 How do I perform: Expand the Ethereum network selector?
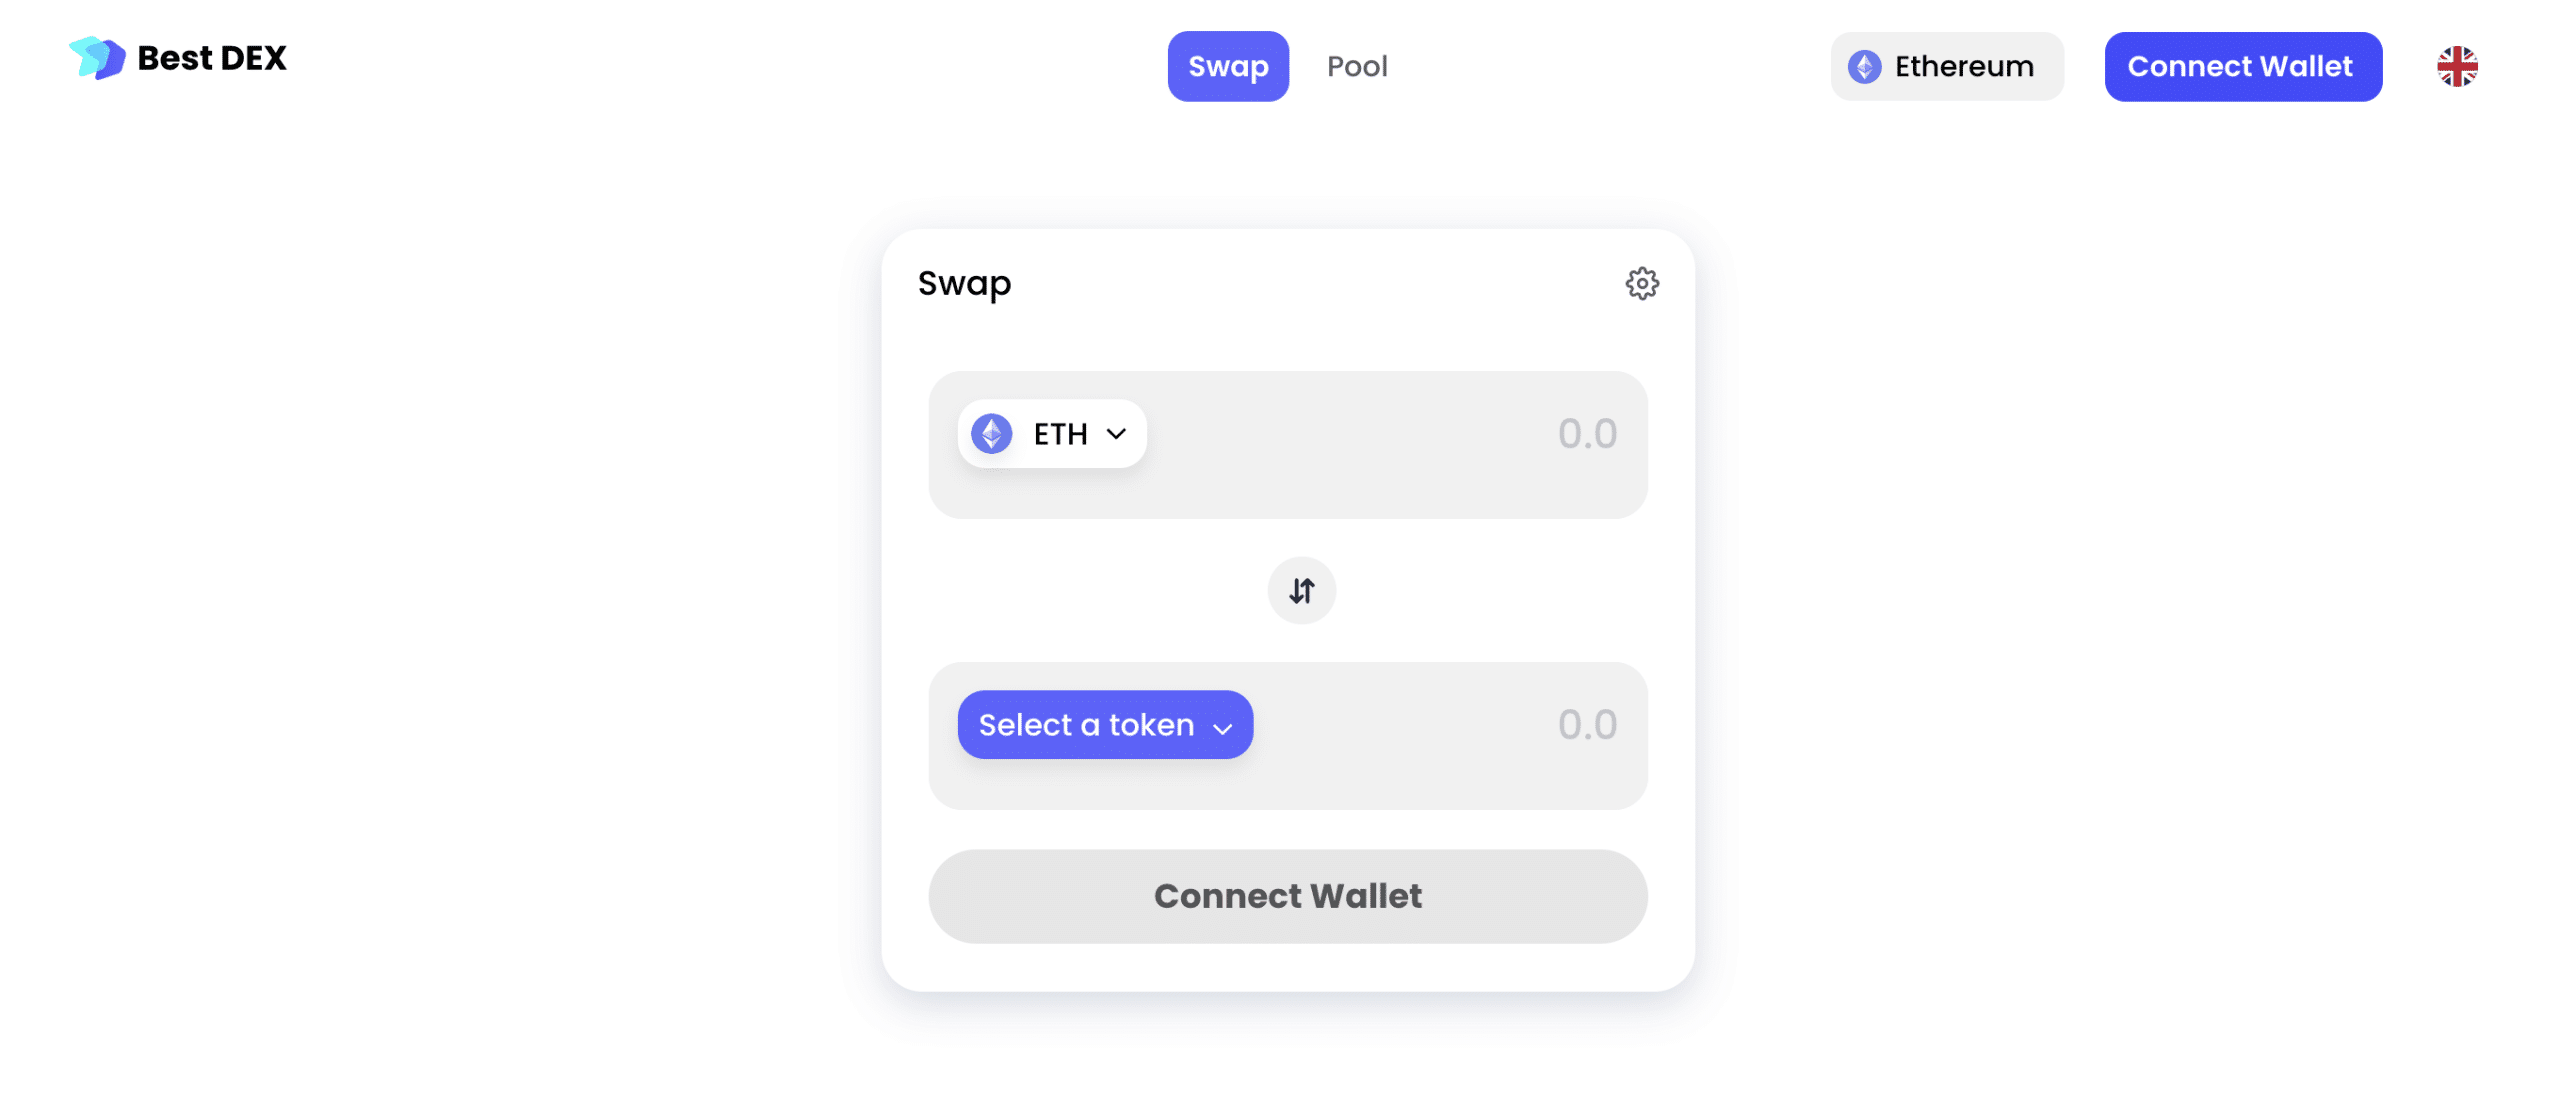tap(1948, 65)
